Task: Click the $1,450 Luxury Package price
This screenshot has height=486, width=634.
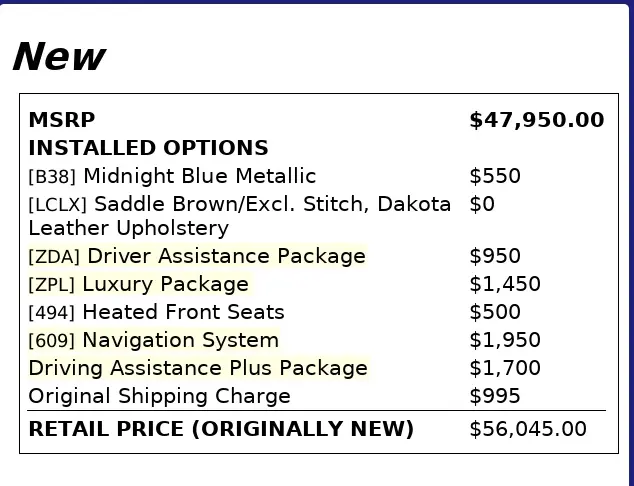Action: [x=505, y=284]
